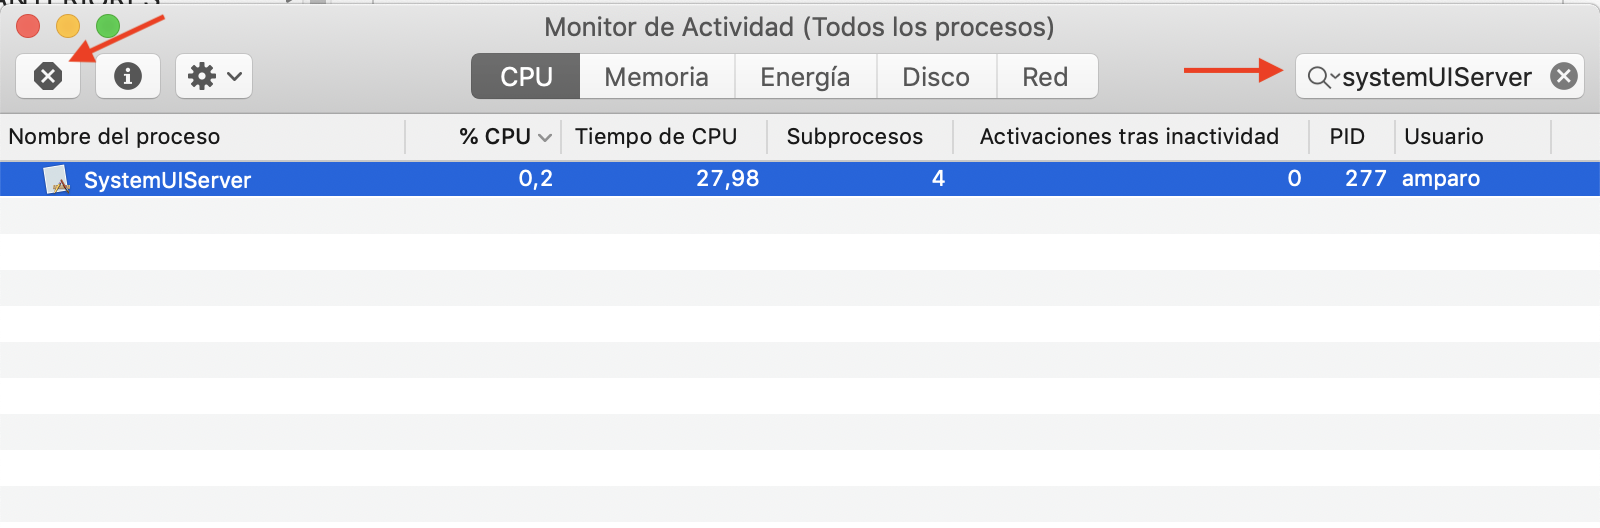The image size is (1600, 528).
Task: Clear the systemUIServer search text
Action: [x=1564, y=76]
